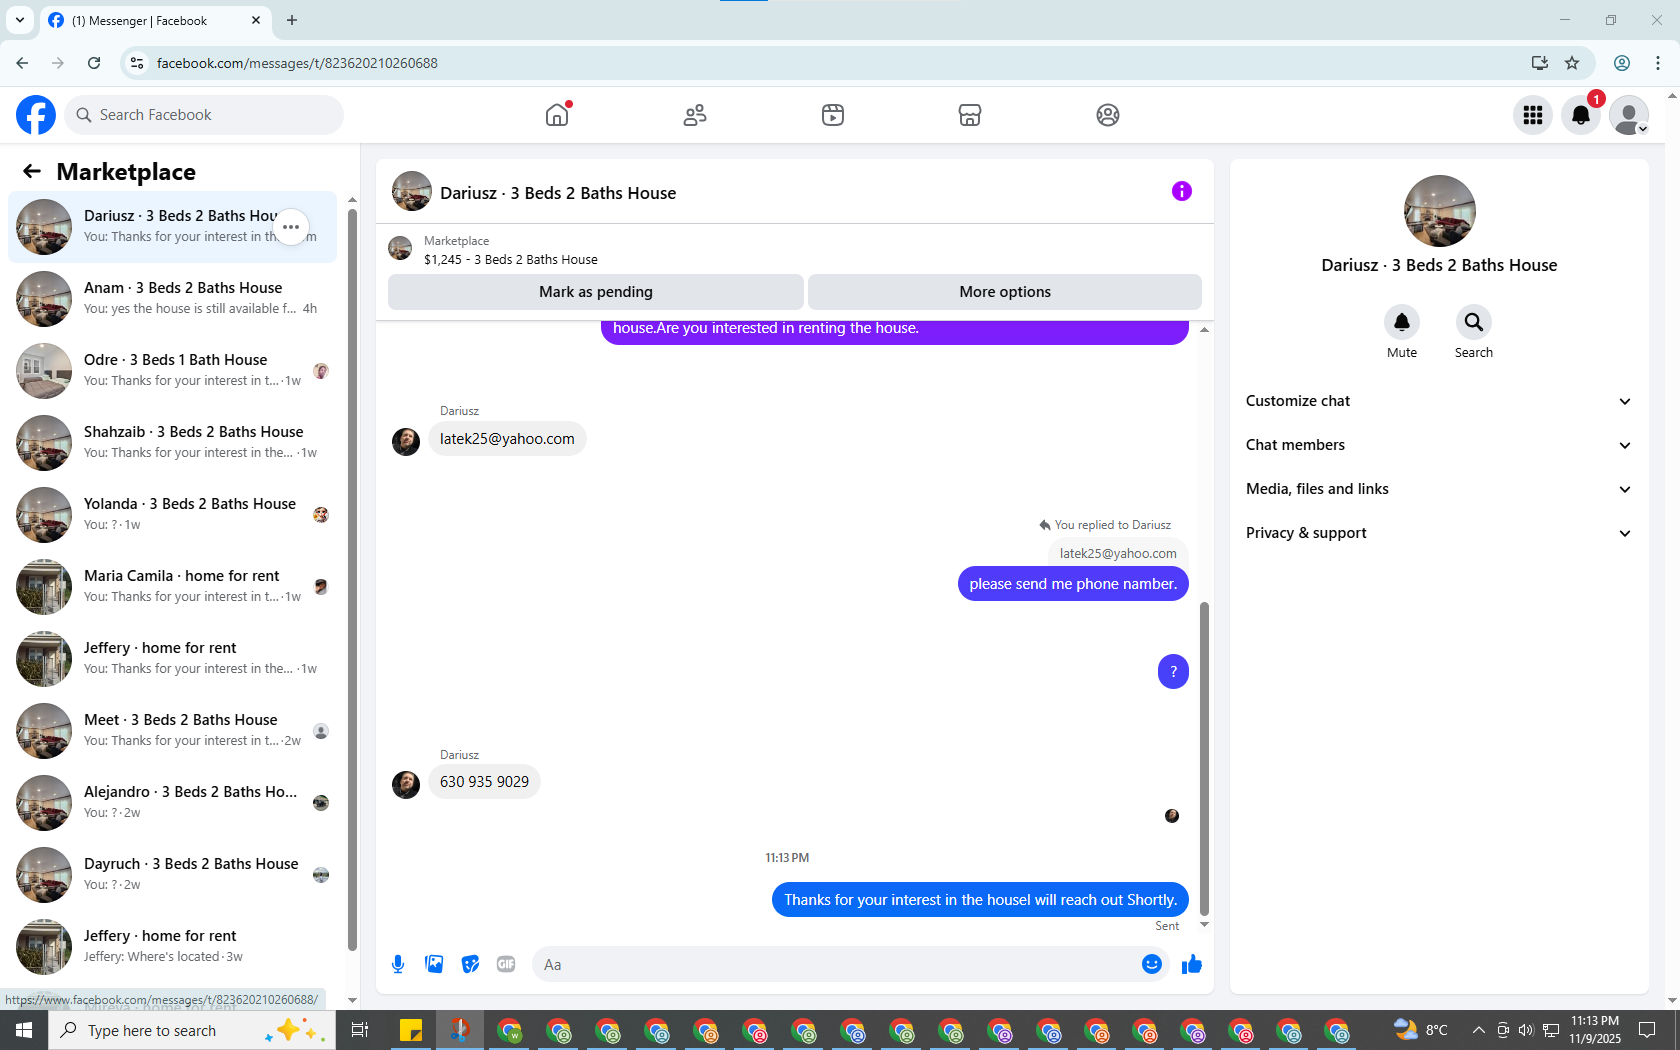Click the Chrome profile icon
Screen dimensions: 1680x1050
(x=1622, y=63)
